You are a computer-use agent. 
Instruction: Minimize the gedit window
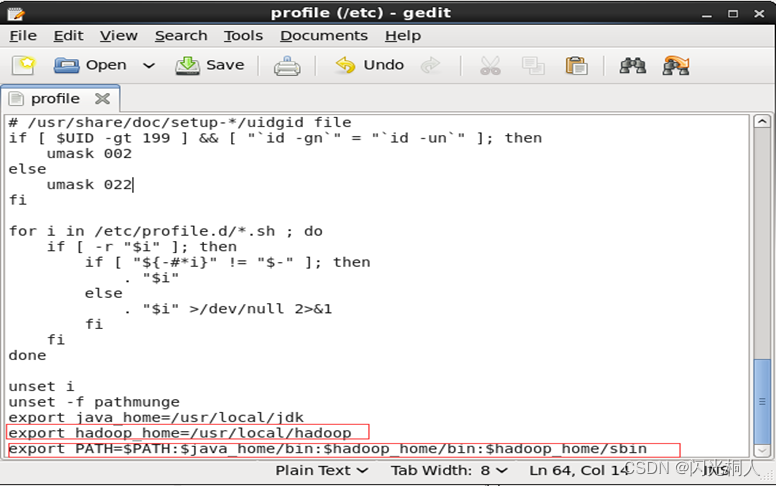click(707, 14)
